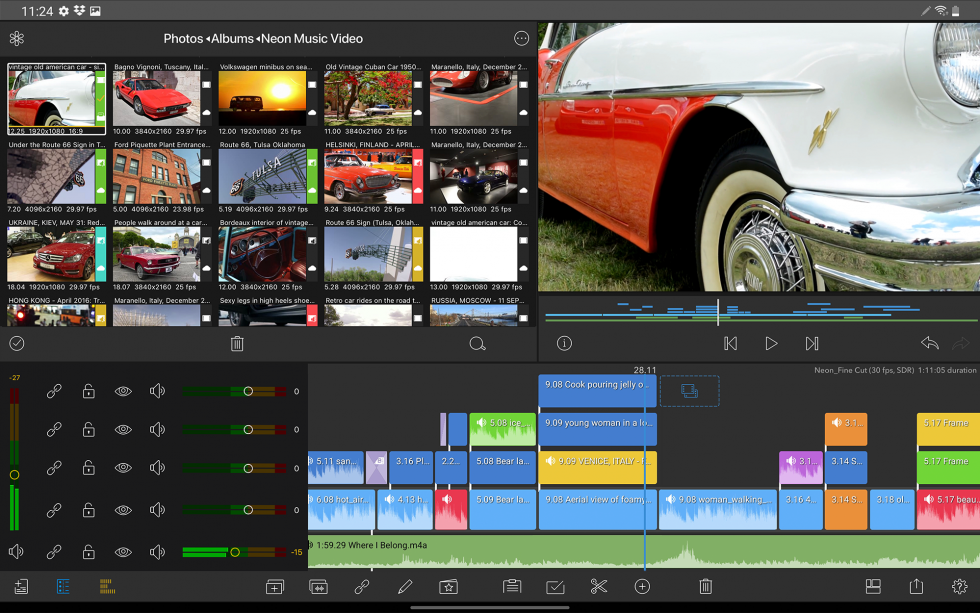Viewport: 980px width, 613px height.
Task: Navigate to Photos in breadcrumb
Action: tap(183, 39)
